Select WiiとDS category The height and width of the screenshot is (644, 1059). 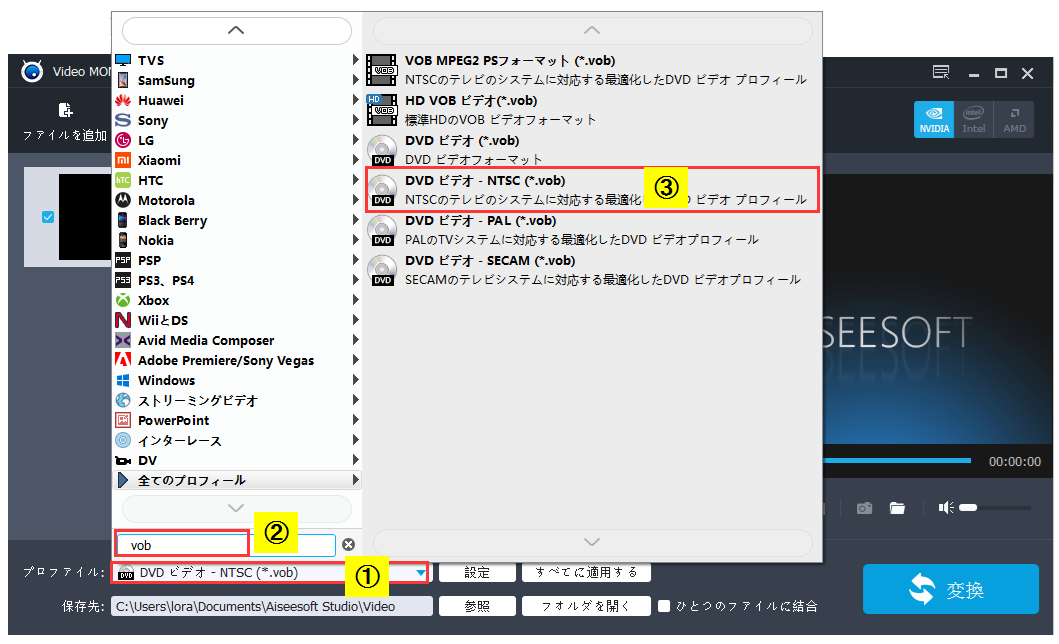click(x=237, y=320)
